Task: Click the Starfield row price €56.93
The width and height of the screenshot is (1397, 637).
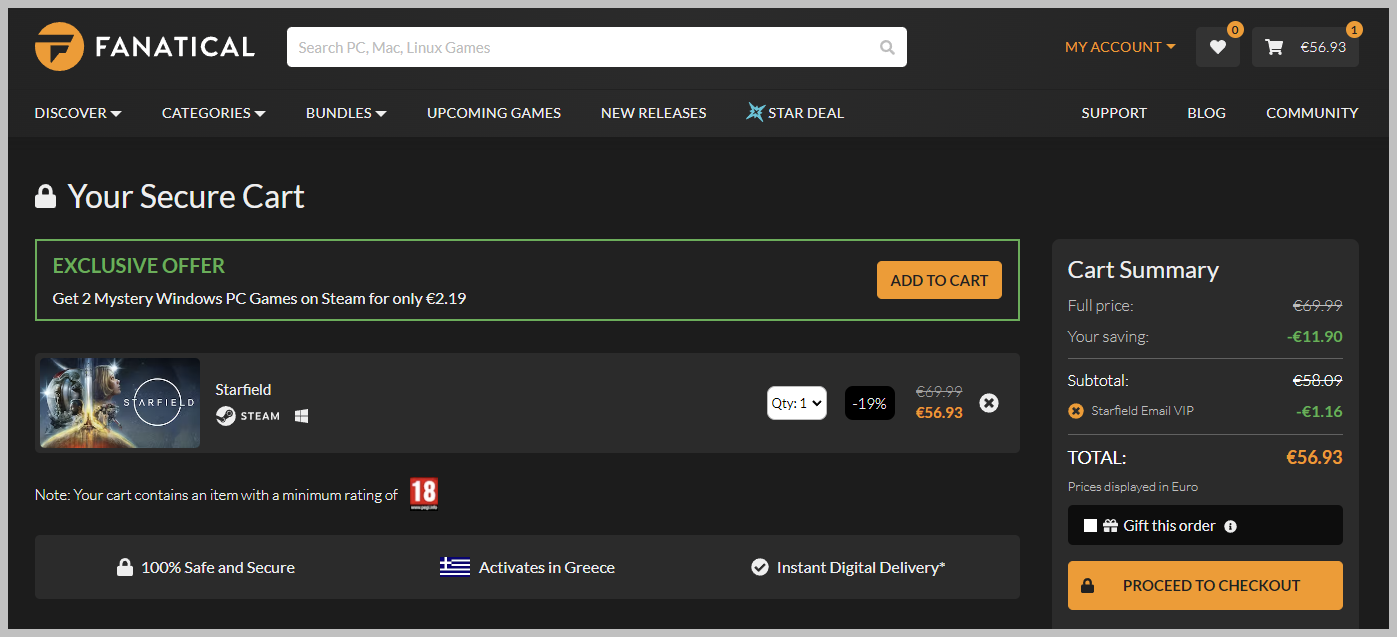Action: (x=939, y=412)
